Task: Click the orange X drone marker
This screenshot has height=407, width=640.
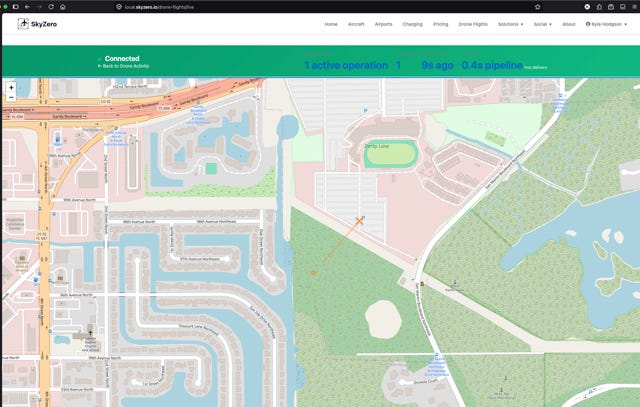Action: coord(359,221)
